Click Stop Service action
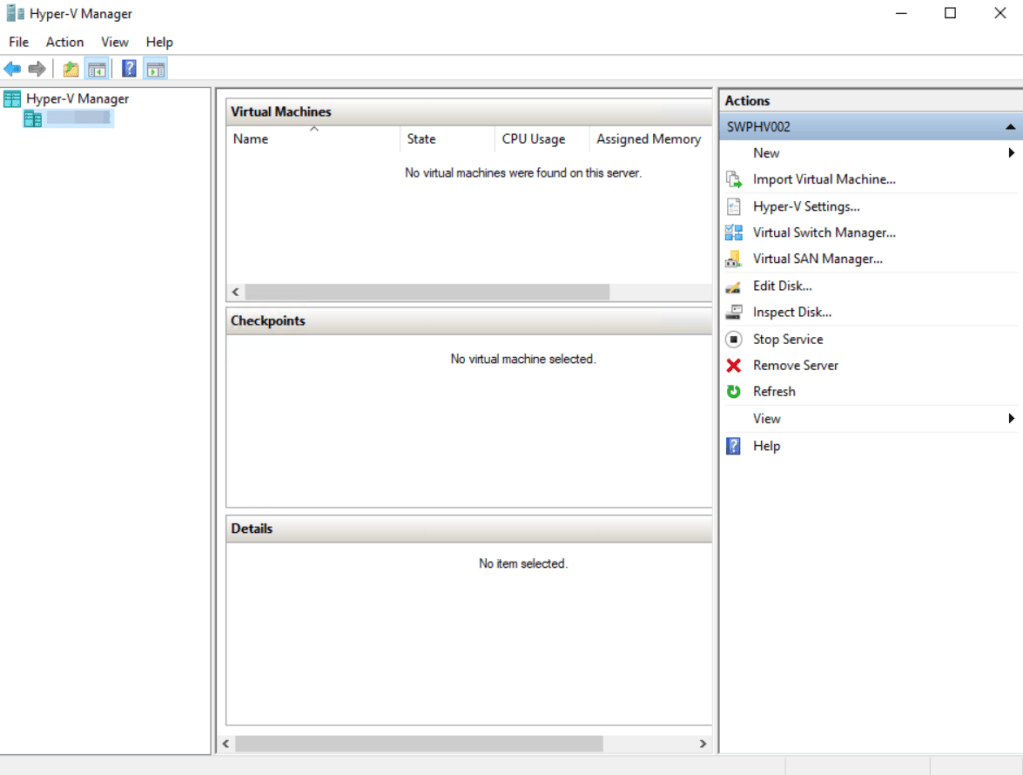 (787, 340)
